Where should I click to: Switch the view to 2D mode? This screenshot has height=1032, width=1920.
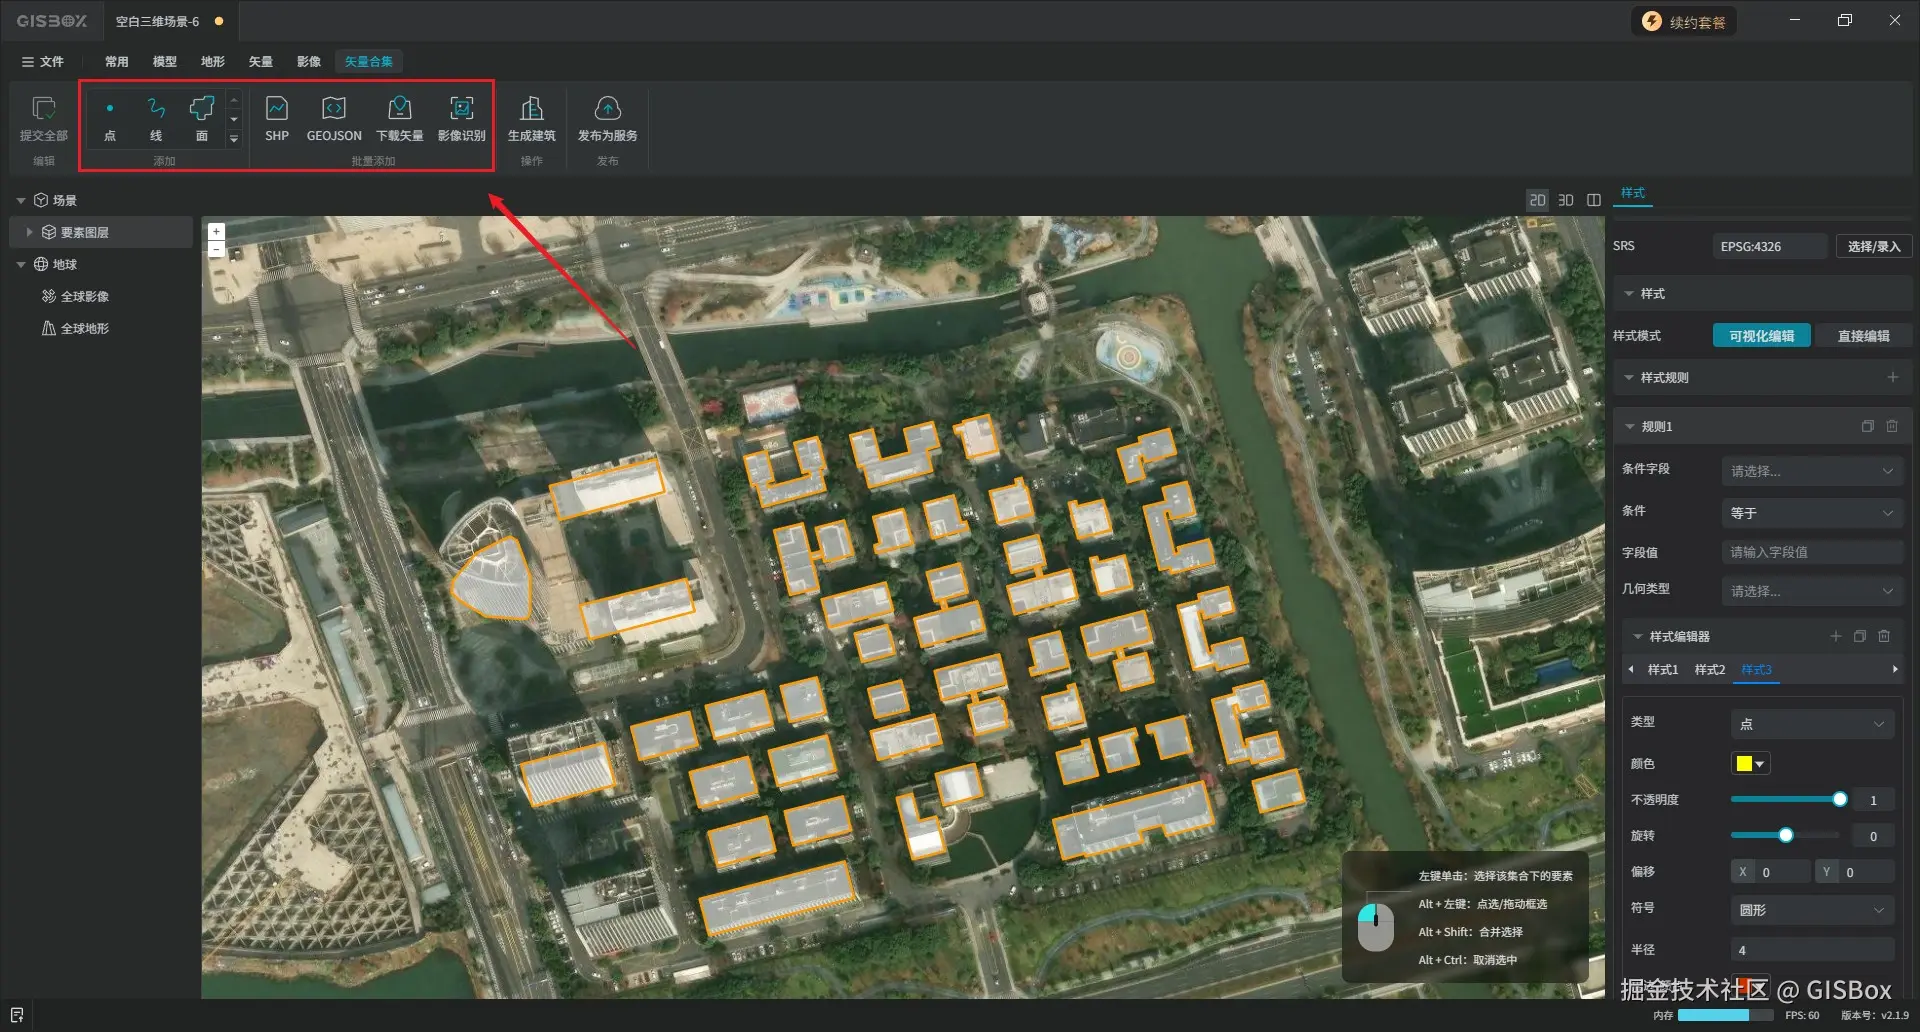tap(1537, 200)
